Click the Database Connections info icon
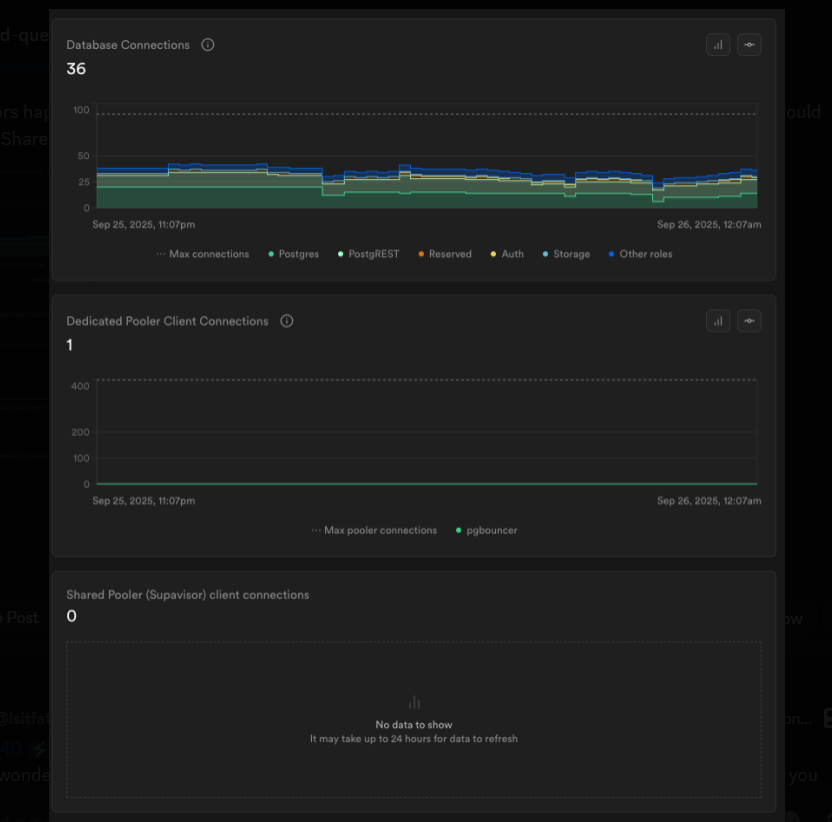 pyautogui.click(x=208, y=45)
